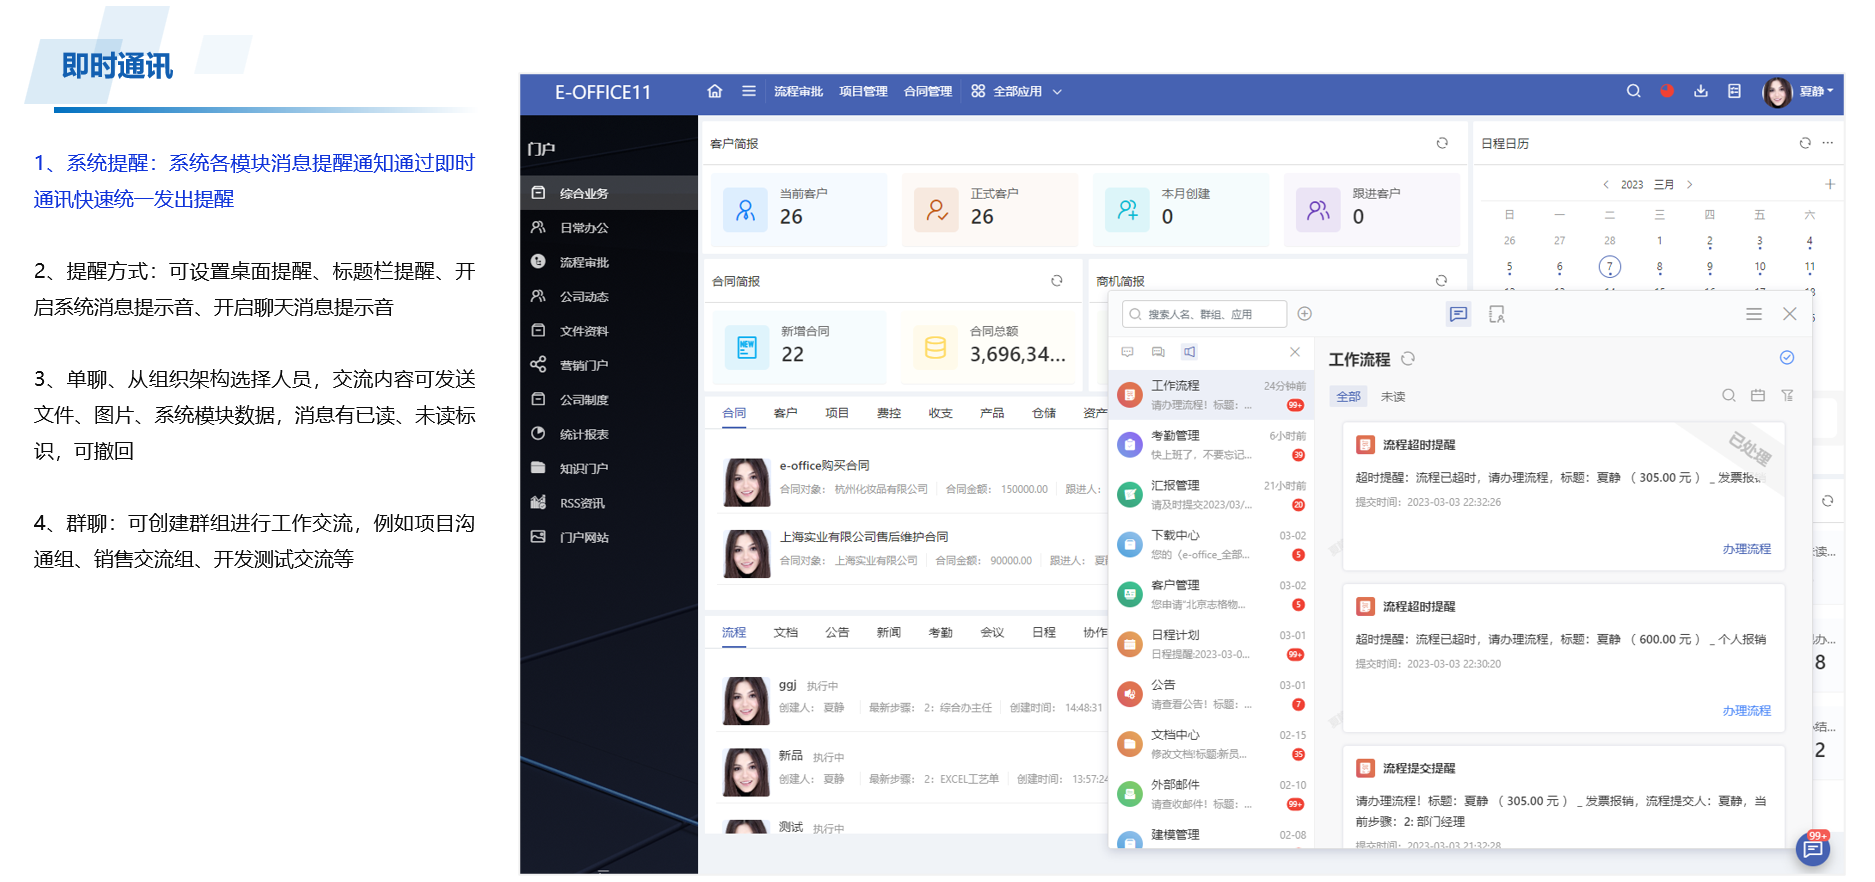Open more options in 日程日历 panel
Image resolution: width=1875 pixels, height=882 pixels.
(1828, 143)
